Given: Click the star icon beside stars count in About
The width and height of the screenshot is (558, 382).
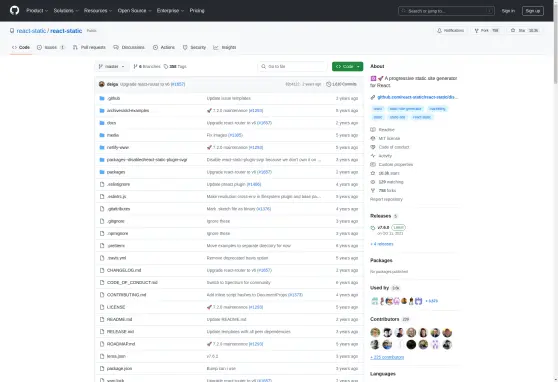Looking at the screenshot, I should (x=373, y=173).
